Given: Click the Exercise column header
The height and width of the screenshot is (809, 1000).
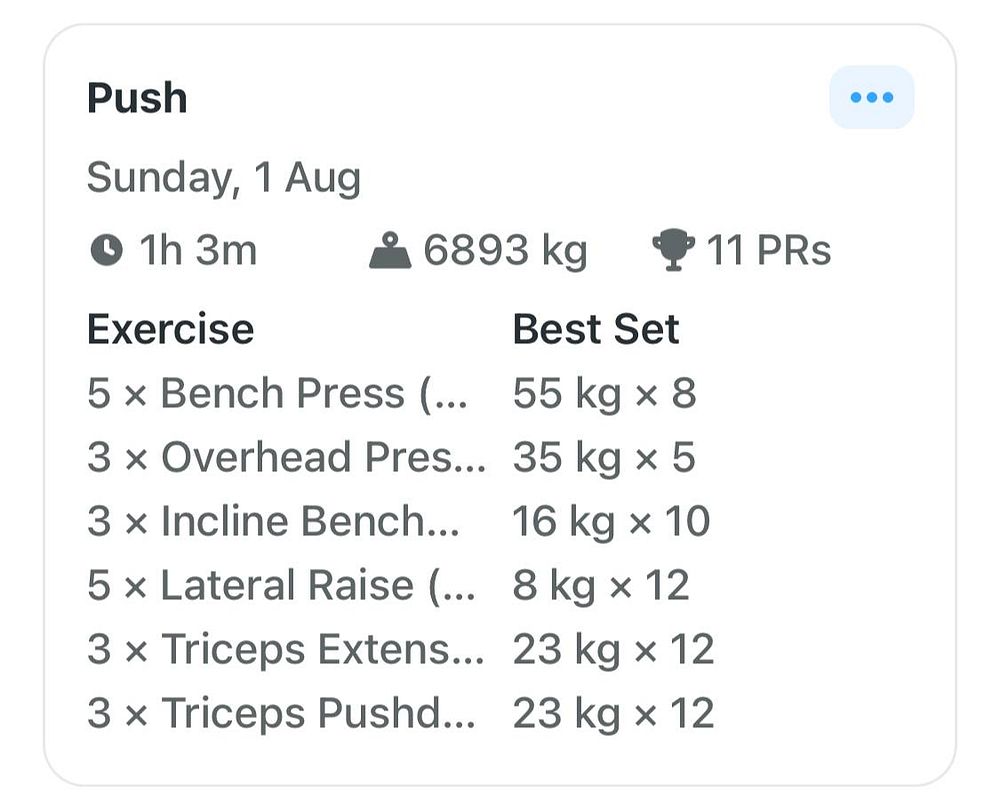Looking at the screenshot, I should tap(170, 329).
